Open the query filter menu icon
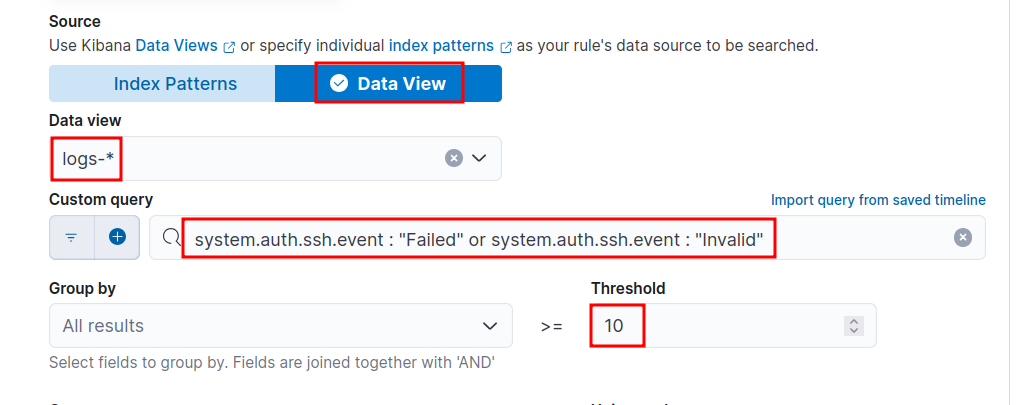Image resolution: width=1029 pixels, height=405 pixels. pyautogui.click(x=72, y=238)
